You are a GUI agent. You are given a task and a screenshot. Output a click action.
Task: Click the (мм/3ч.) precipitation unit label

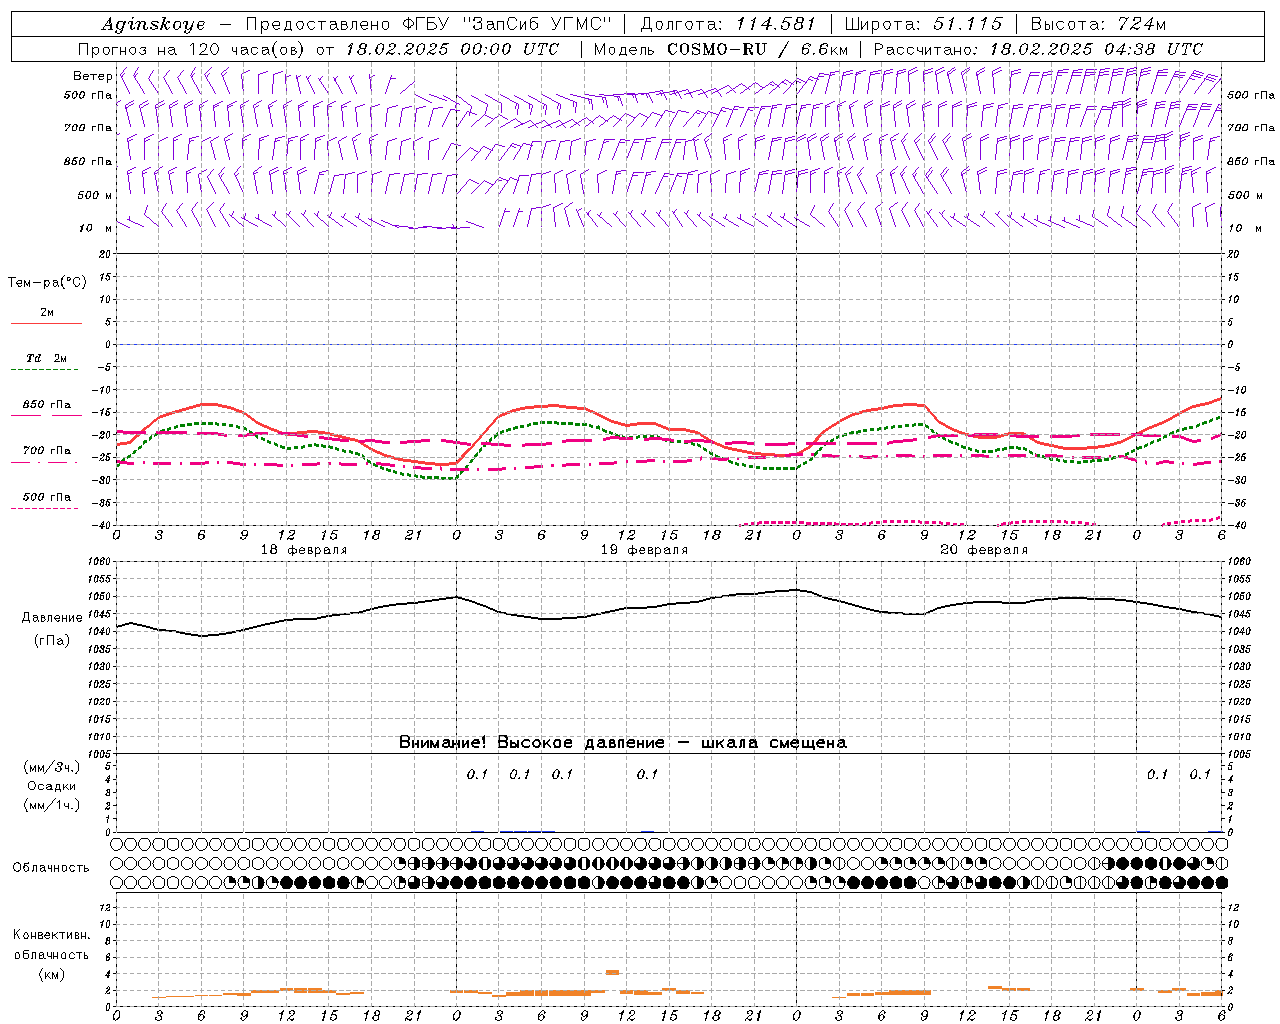click(51, 767)
